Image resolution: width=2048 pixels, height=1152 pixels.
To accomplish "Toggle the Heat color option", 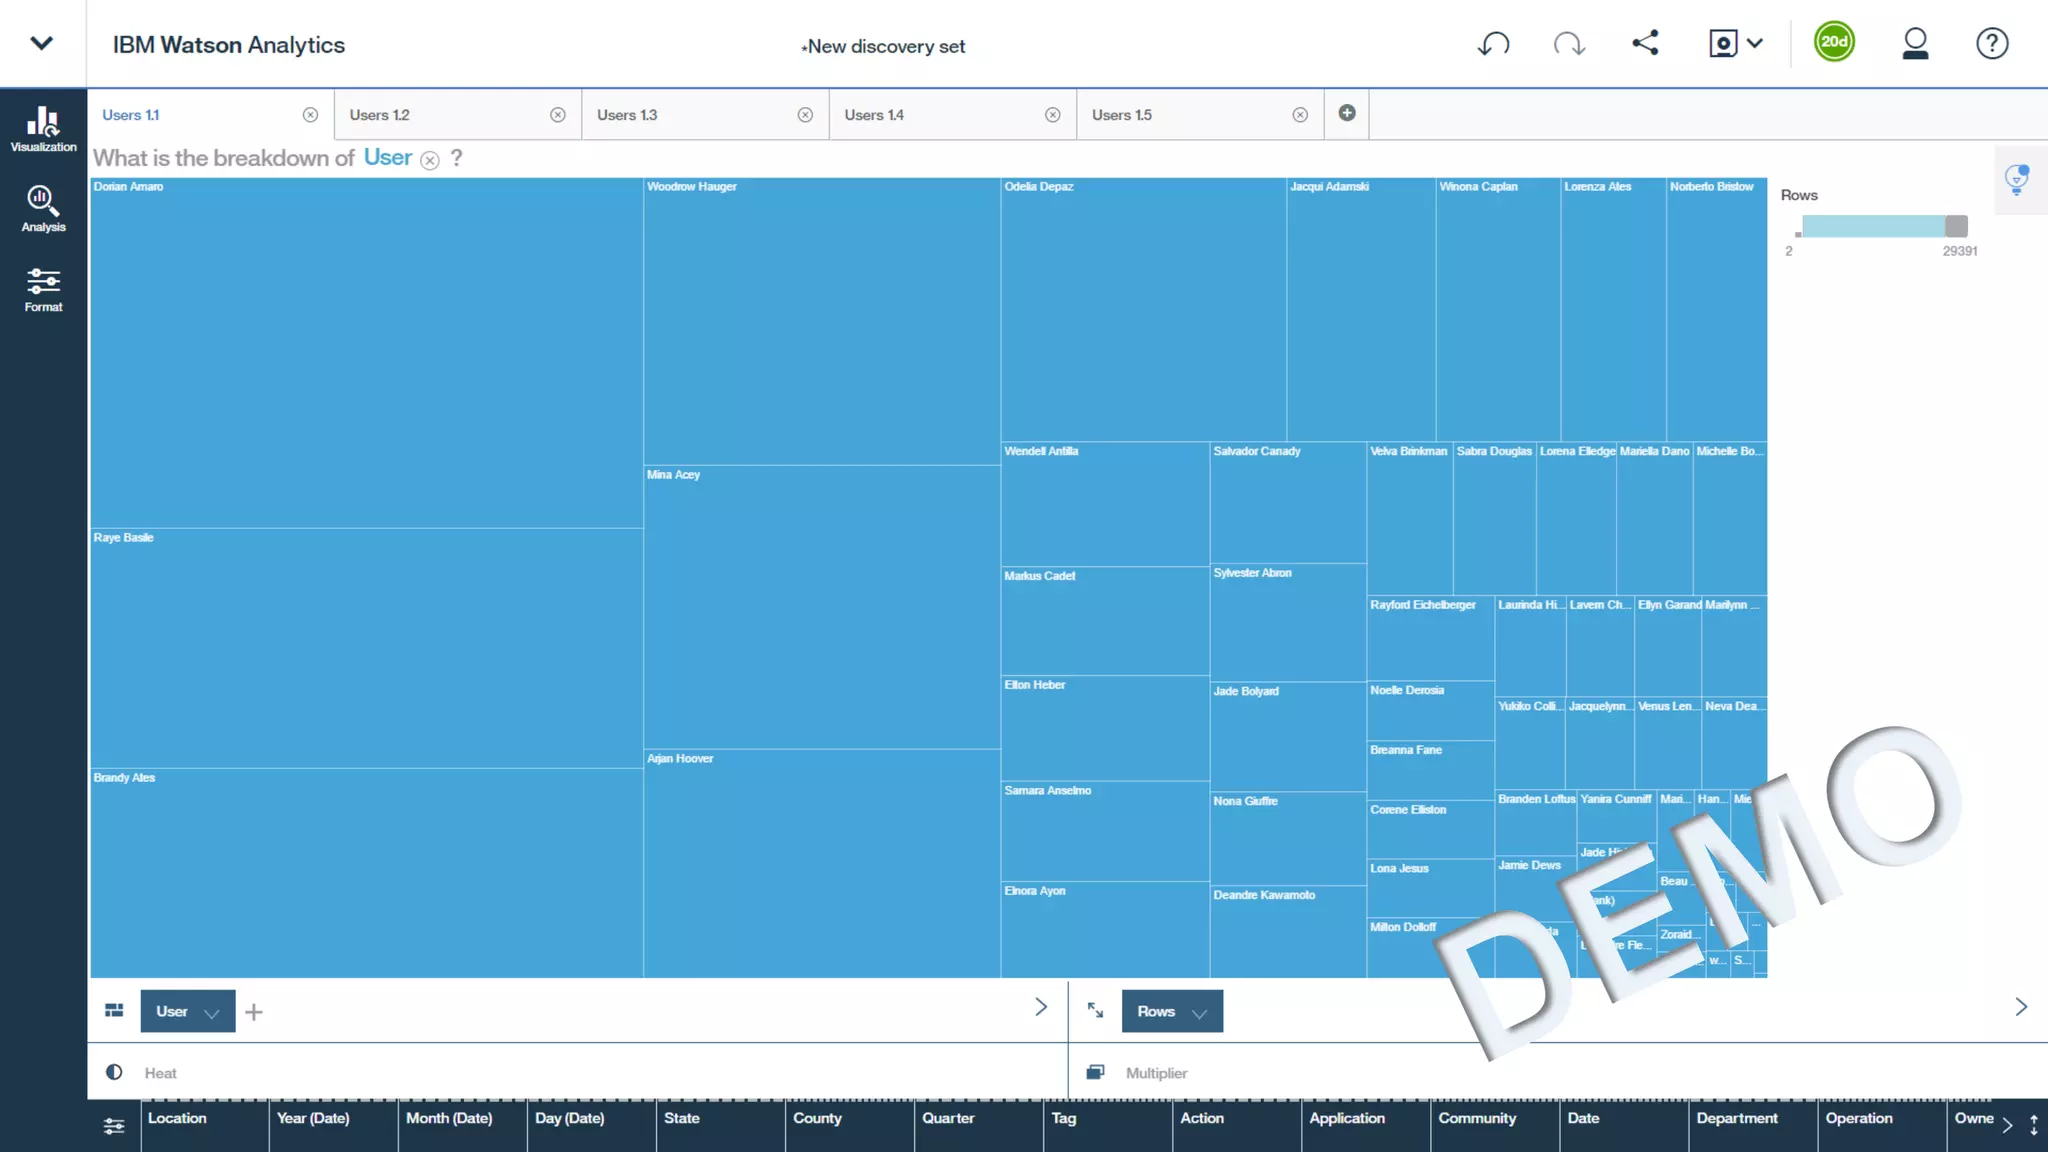I will click(x=114, y=1072).
